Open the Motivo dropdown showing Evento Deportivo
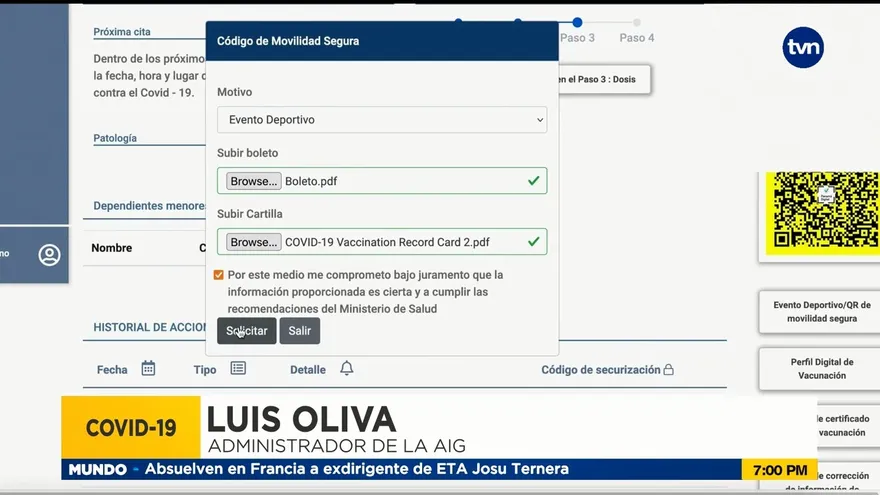 tap(382, 120)
